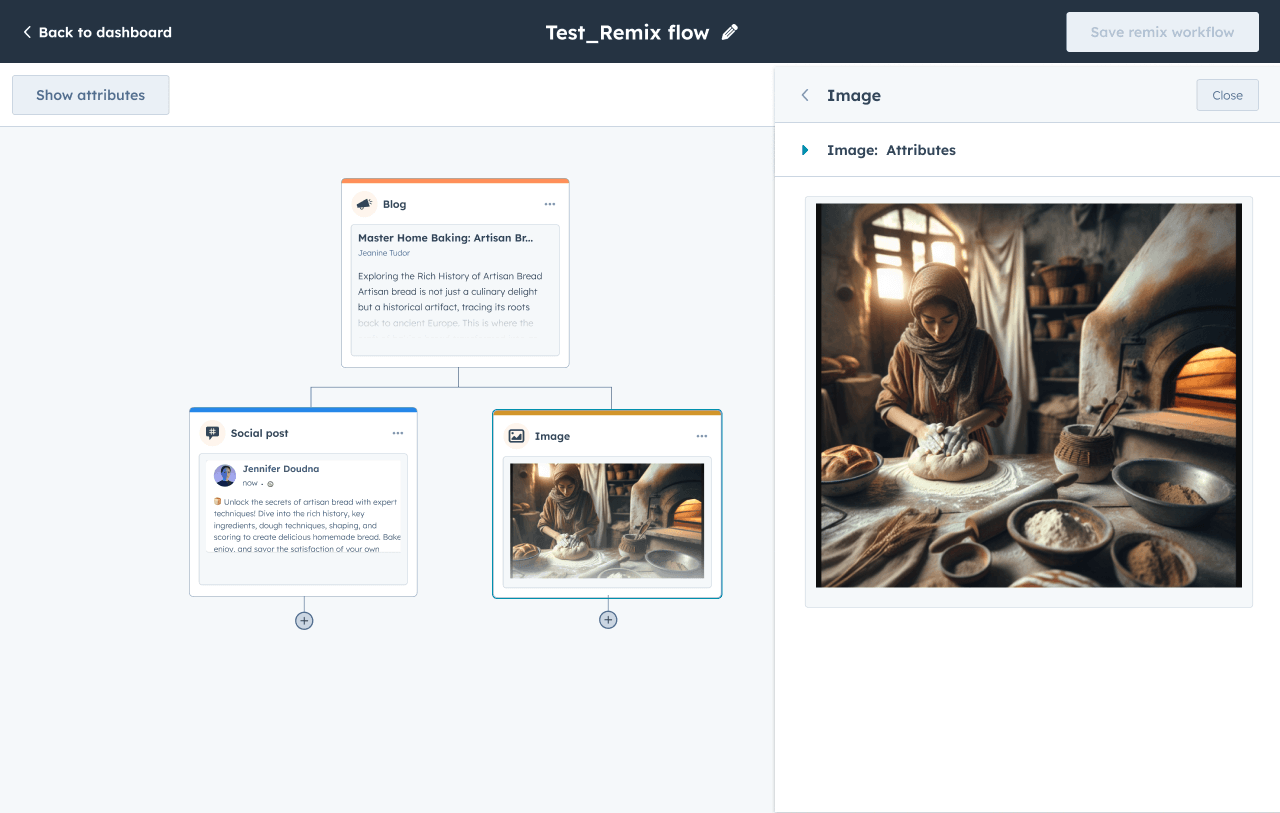1280x813 pixels.
Task: Open the Blog card's three-dot menu
Action: coord(550,204)
